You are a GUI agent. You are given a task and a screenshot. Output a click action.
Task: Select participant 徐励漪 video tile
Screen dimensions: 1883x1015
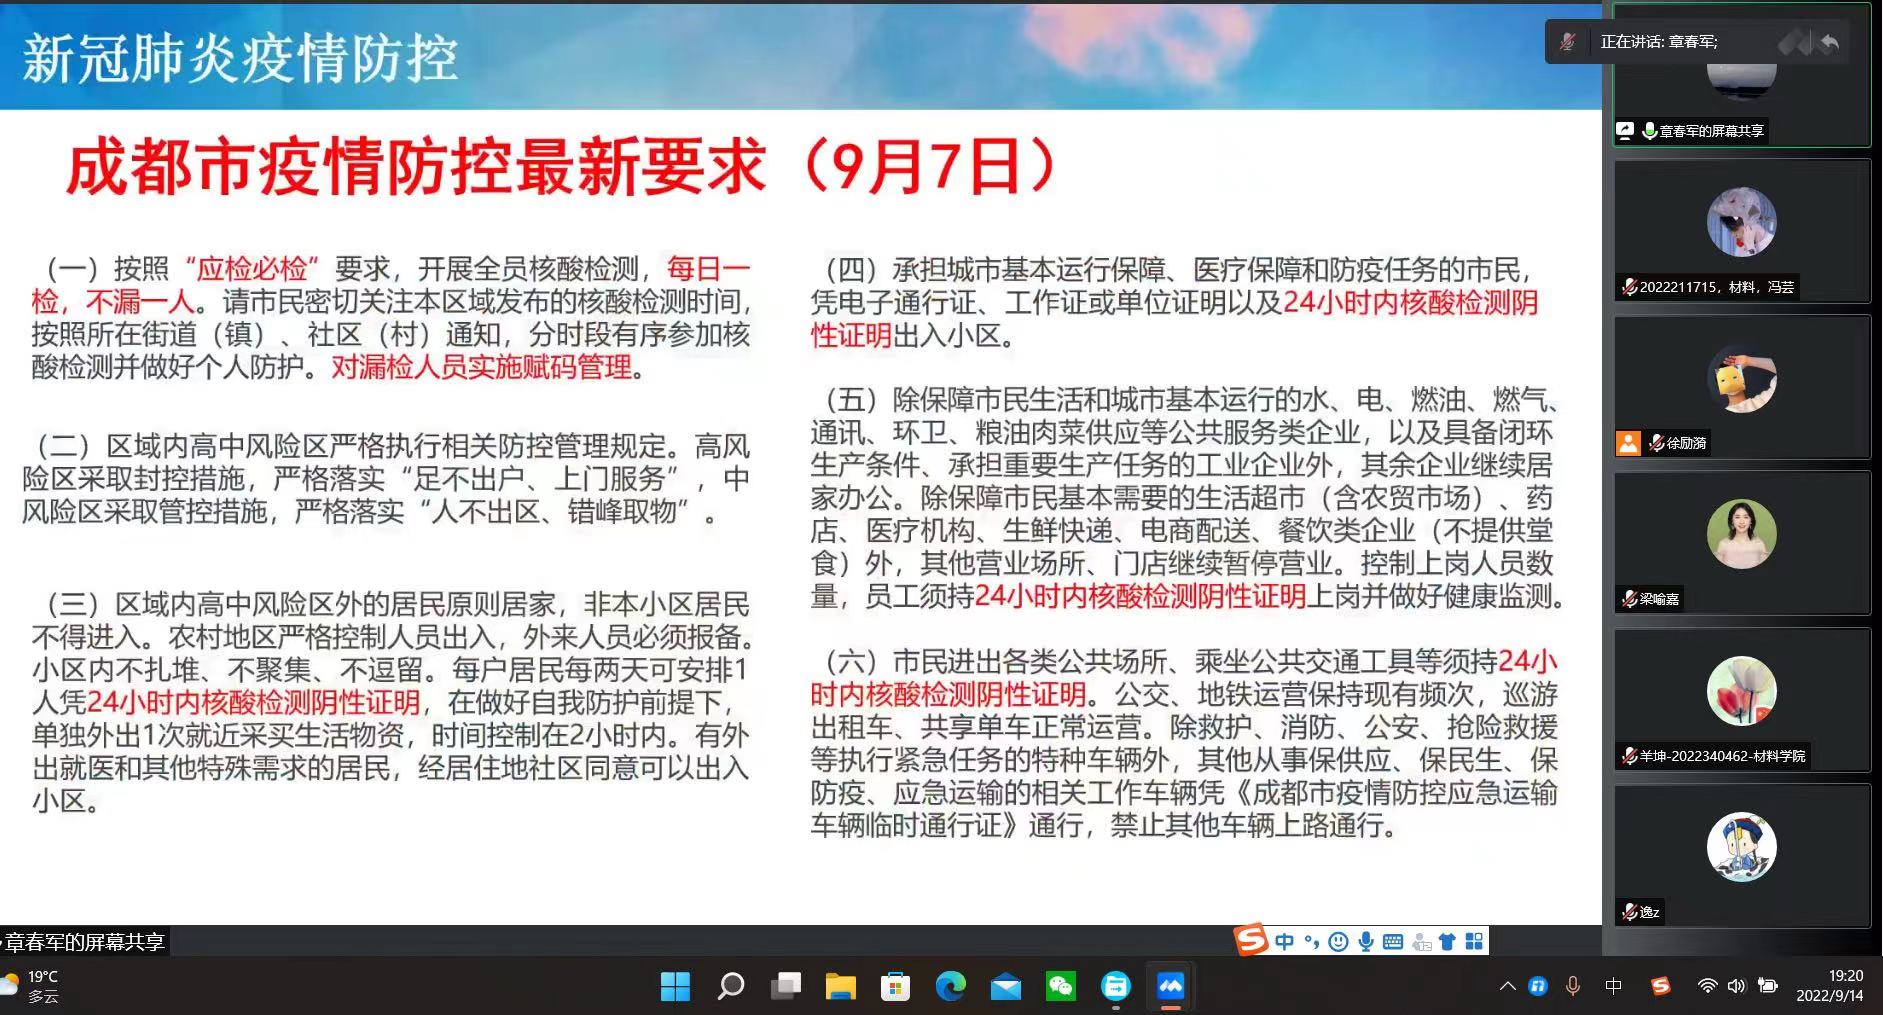click(1741, 387)
